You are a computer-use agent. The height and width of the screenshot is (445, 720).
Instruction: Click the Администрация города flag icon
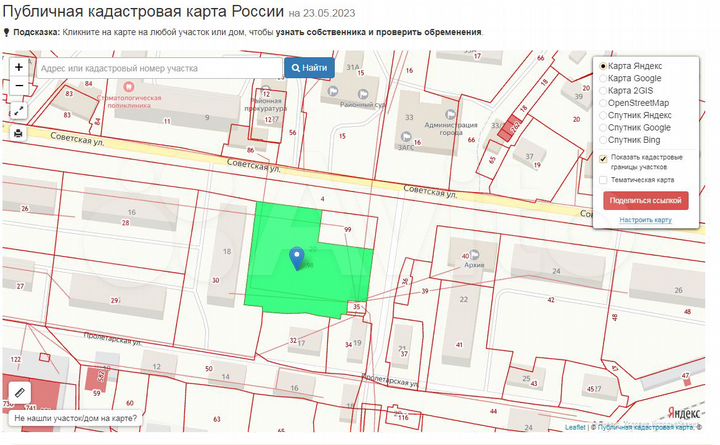point(450,114)
